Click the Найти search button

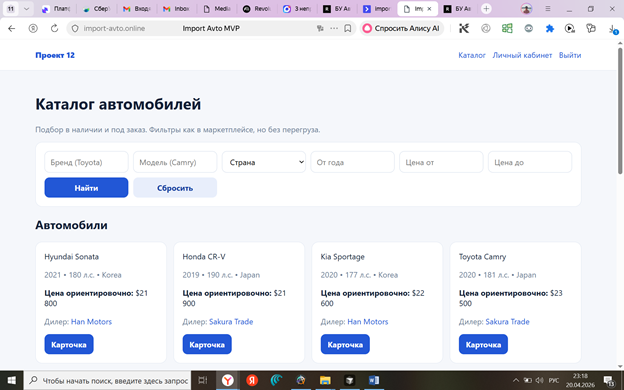pos(86,187)
